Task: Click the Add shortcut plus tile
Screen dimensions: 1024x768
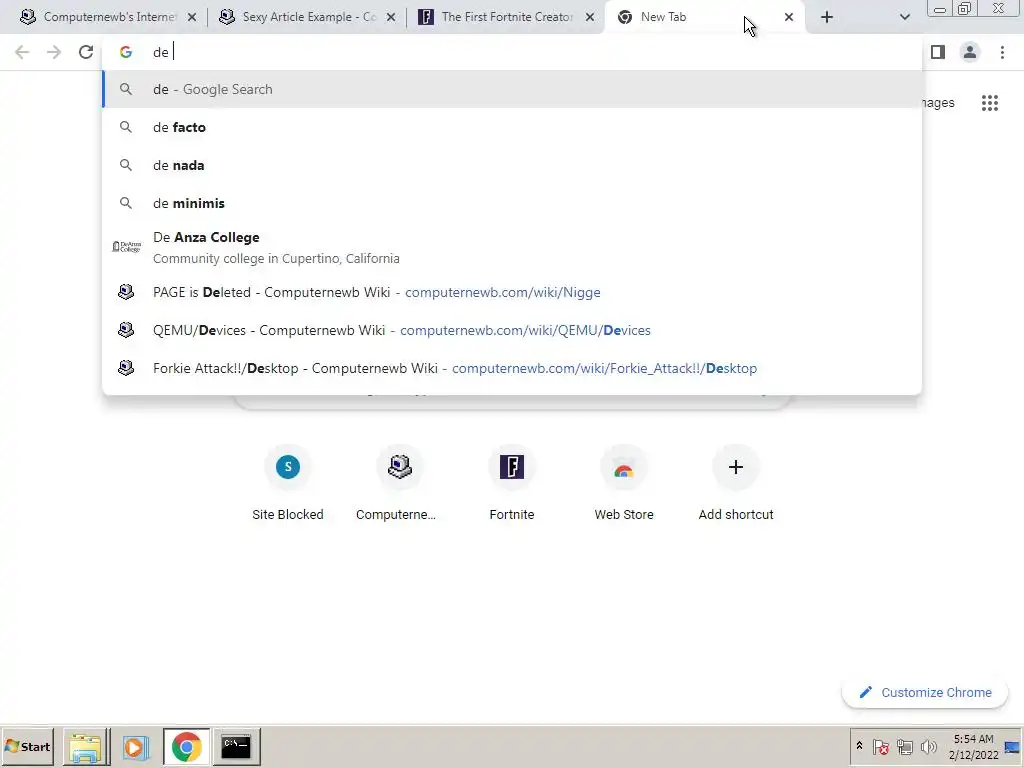Action: click(736, 483)
